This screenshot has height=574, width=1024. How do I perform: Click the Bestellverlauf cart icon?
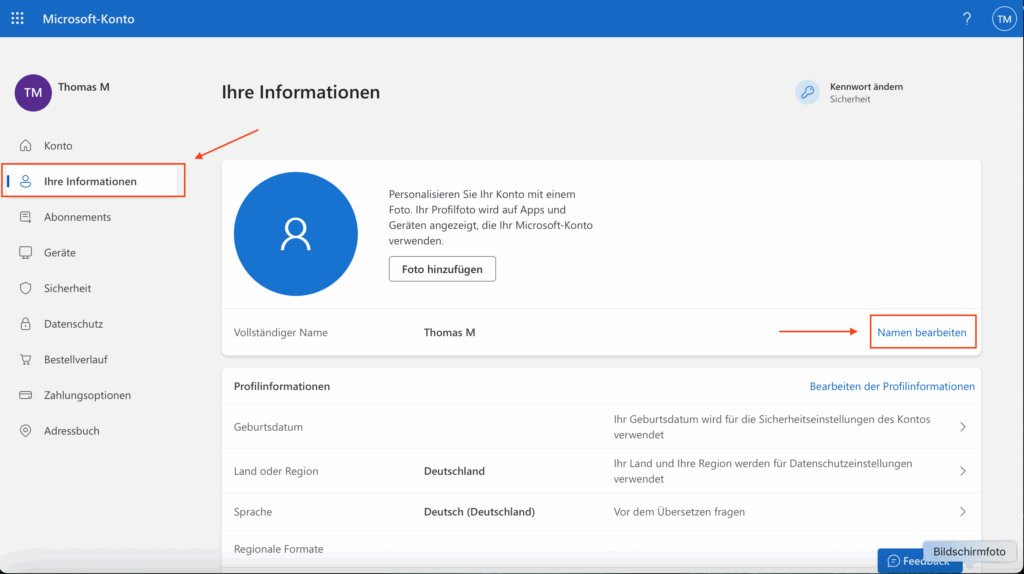pyautogui.click(x=25, y=359)
